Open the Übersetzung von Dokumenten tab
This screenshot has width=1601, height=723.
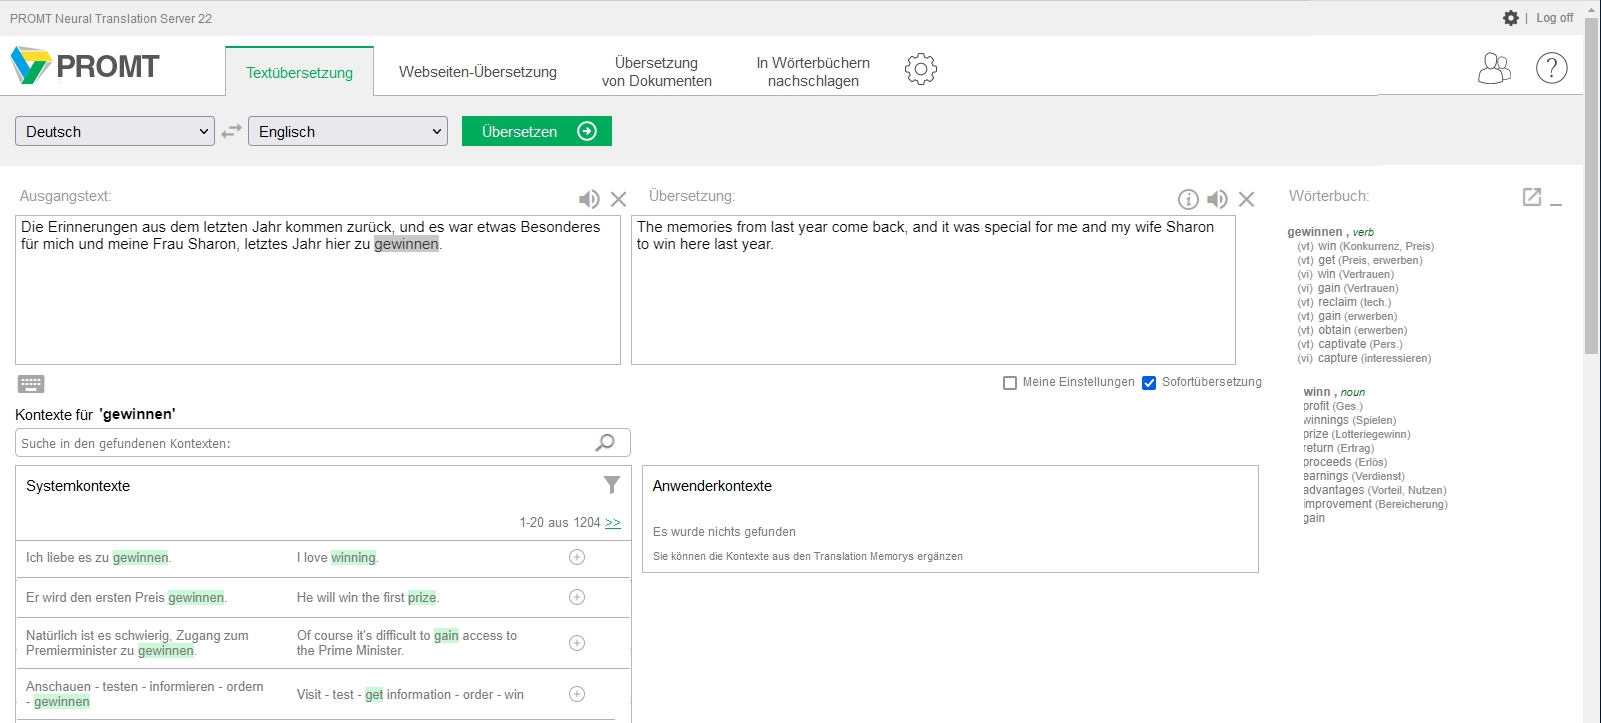[x=656, y=72]
